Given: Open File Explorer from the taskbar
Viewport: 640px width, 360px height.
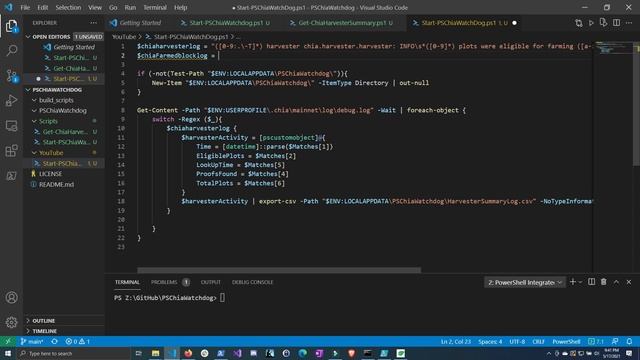Looking at the screenshot, I should [156, 353].
